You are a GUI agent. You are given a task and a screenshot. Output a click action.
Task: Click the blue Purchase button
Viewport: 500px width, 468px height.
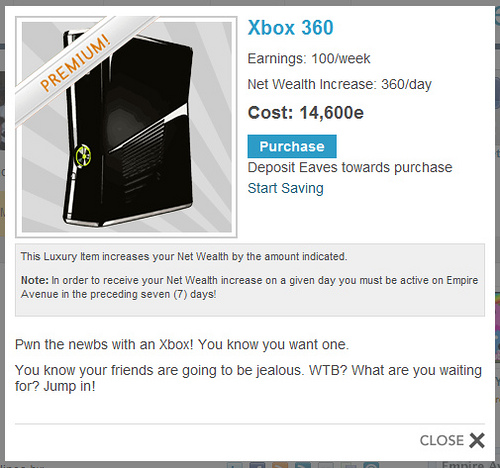[292, 146]
